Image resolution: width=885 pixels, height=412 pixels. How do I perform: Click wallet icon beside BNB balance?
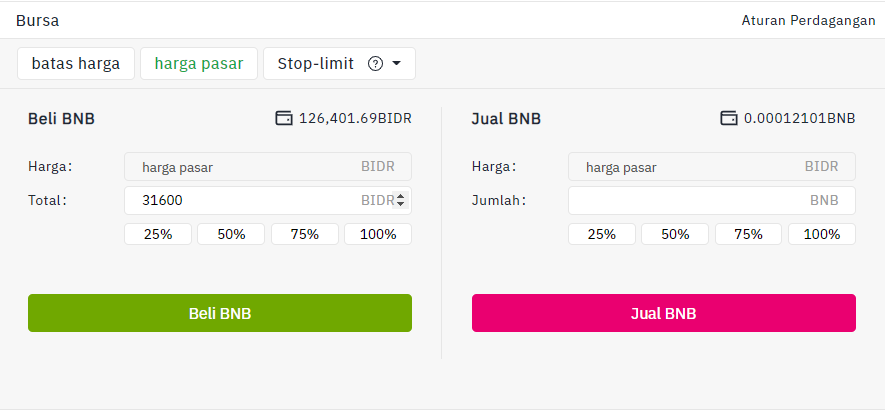(x=729, y=118)
